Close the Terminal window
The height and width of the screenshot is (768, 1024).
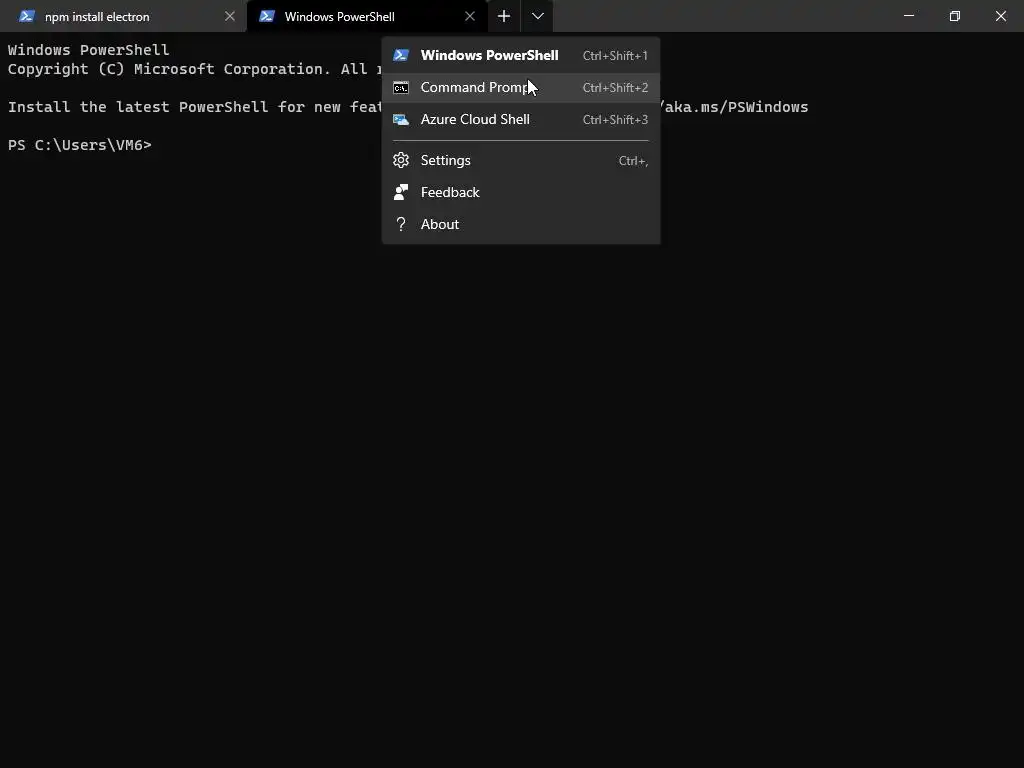(x=1000, y=16)
